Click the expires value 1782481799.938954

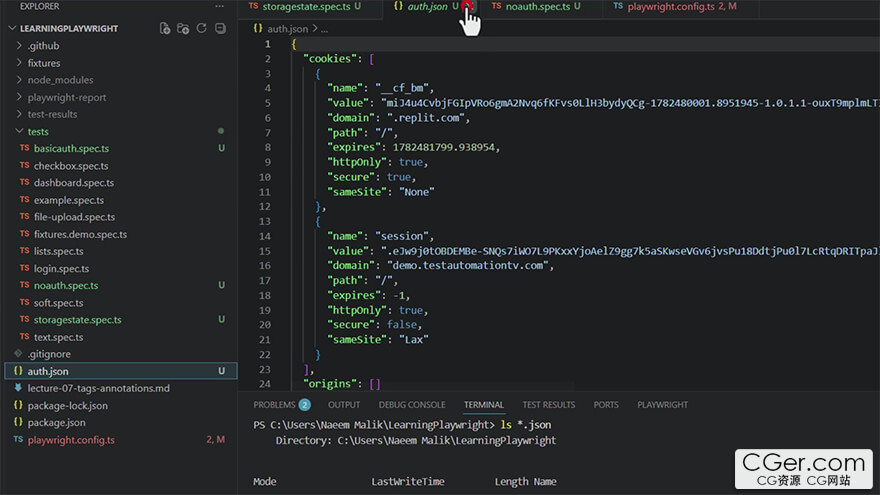point(443,147)
